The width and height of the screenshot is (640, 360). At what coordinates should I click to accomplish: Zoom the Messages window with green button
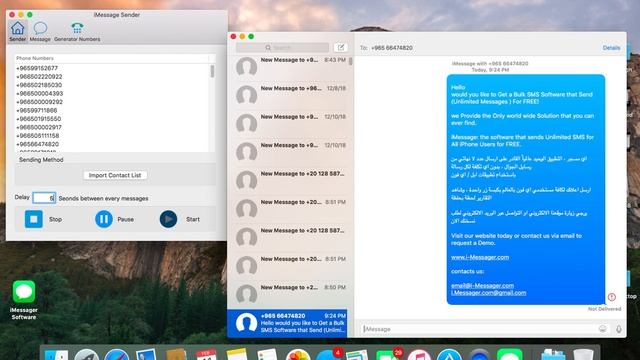pyautogui.click(x=251, y=36)
